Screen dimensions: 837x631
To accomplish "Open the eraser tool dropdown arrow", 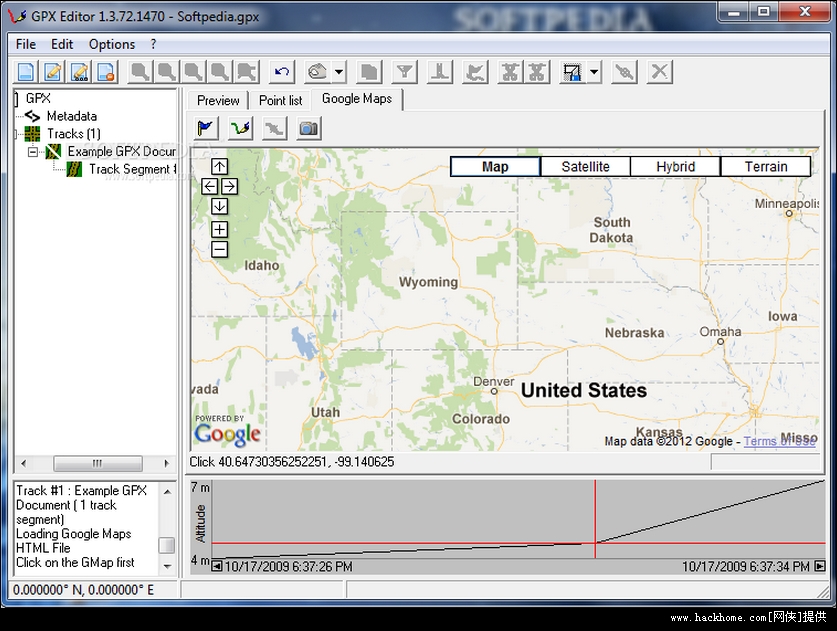I will (339, 72).
